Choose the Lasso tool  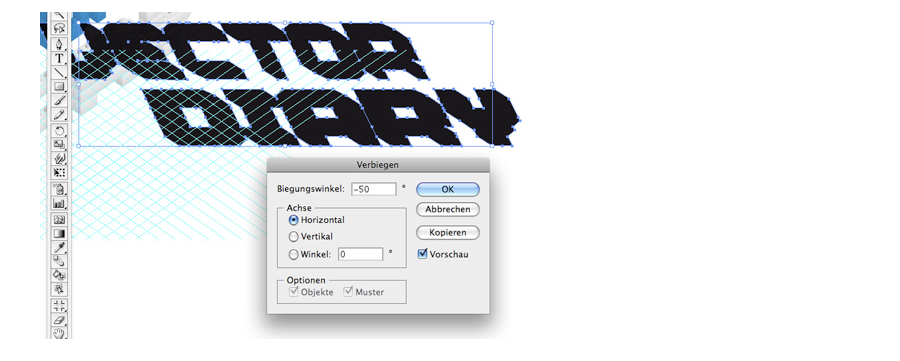tap(60, 29)
